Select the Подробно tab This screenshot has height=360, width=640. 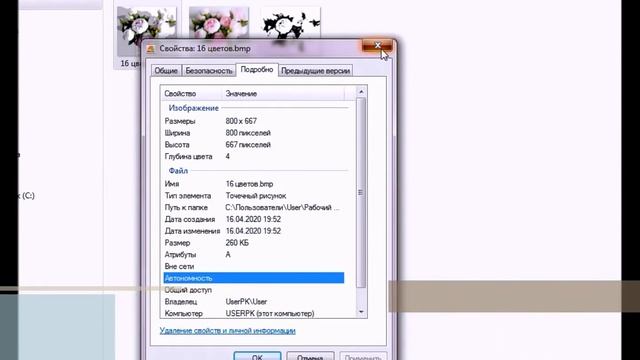257,69
